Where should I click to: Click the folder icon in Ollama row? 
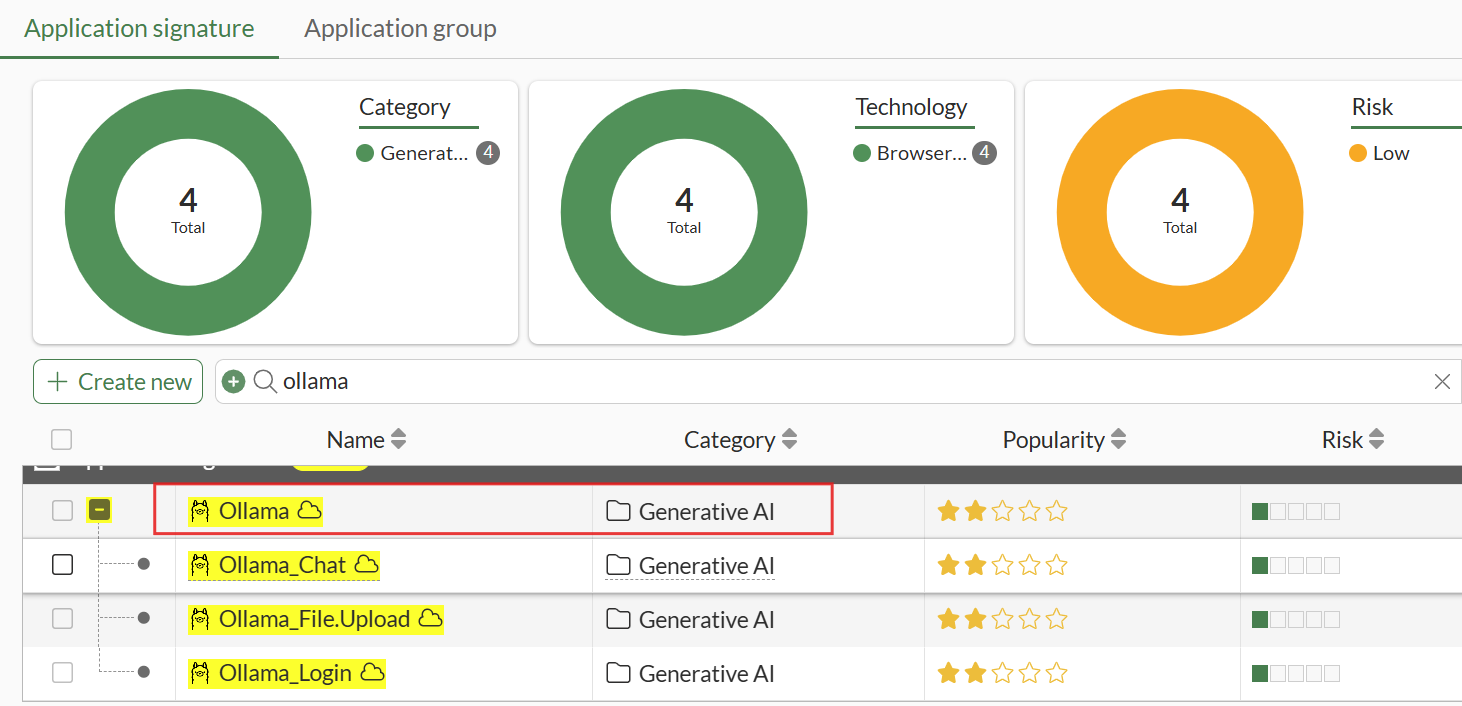(x=618, y=511)
